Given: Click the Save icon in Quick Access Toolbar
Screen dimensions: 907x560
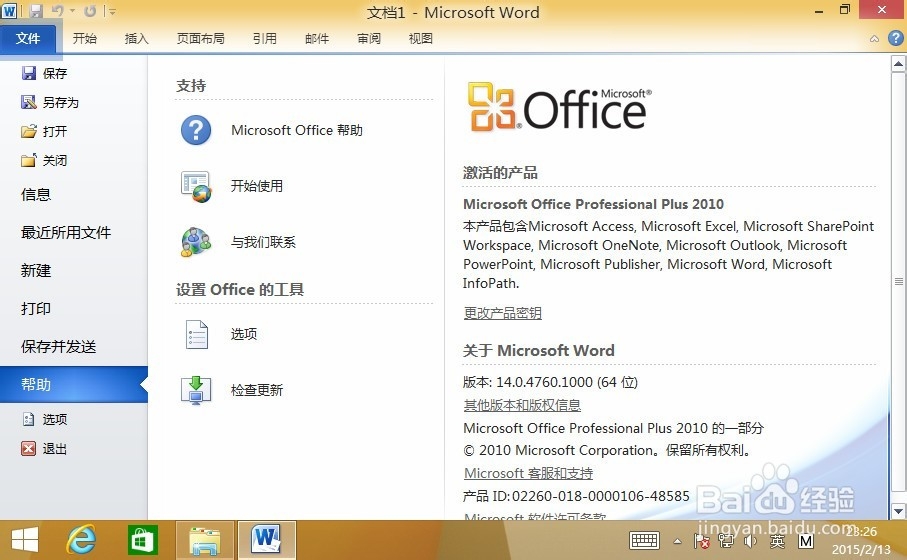Looking at the screenshot, I should click(x=36, y=10).
